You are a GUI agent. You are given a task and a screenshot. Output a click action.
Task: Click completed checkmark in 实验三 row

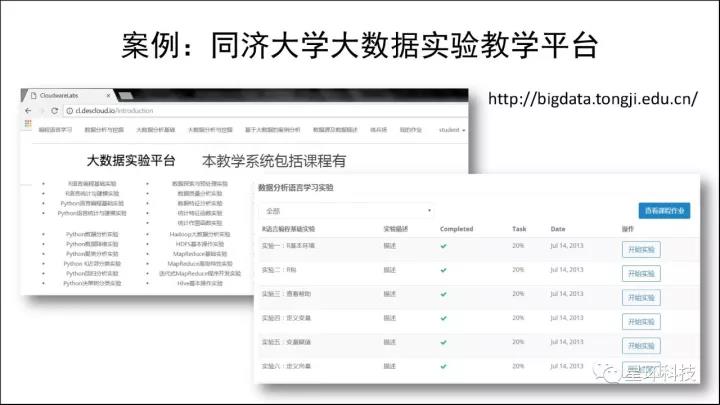443,294
